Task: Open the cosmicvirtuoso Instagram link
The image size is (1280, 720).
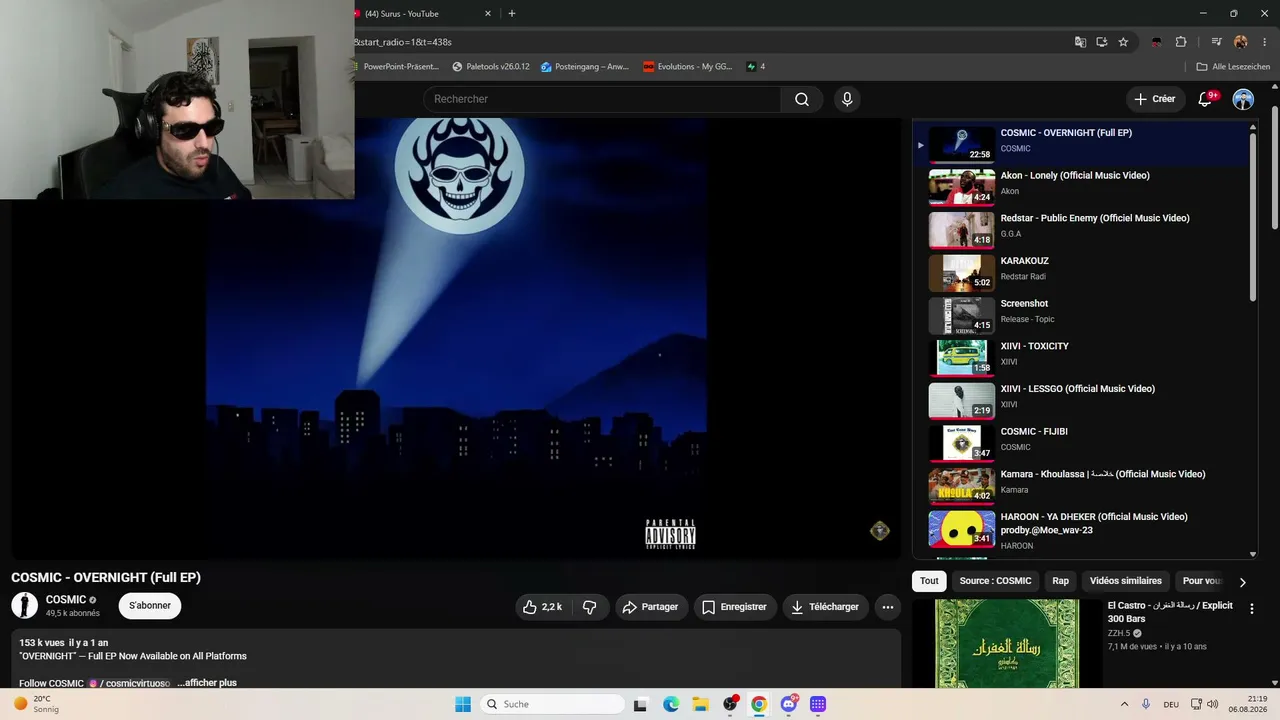Action: [128, 683]
